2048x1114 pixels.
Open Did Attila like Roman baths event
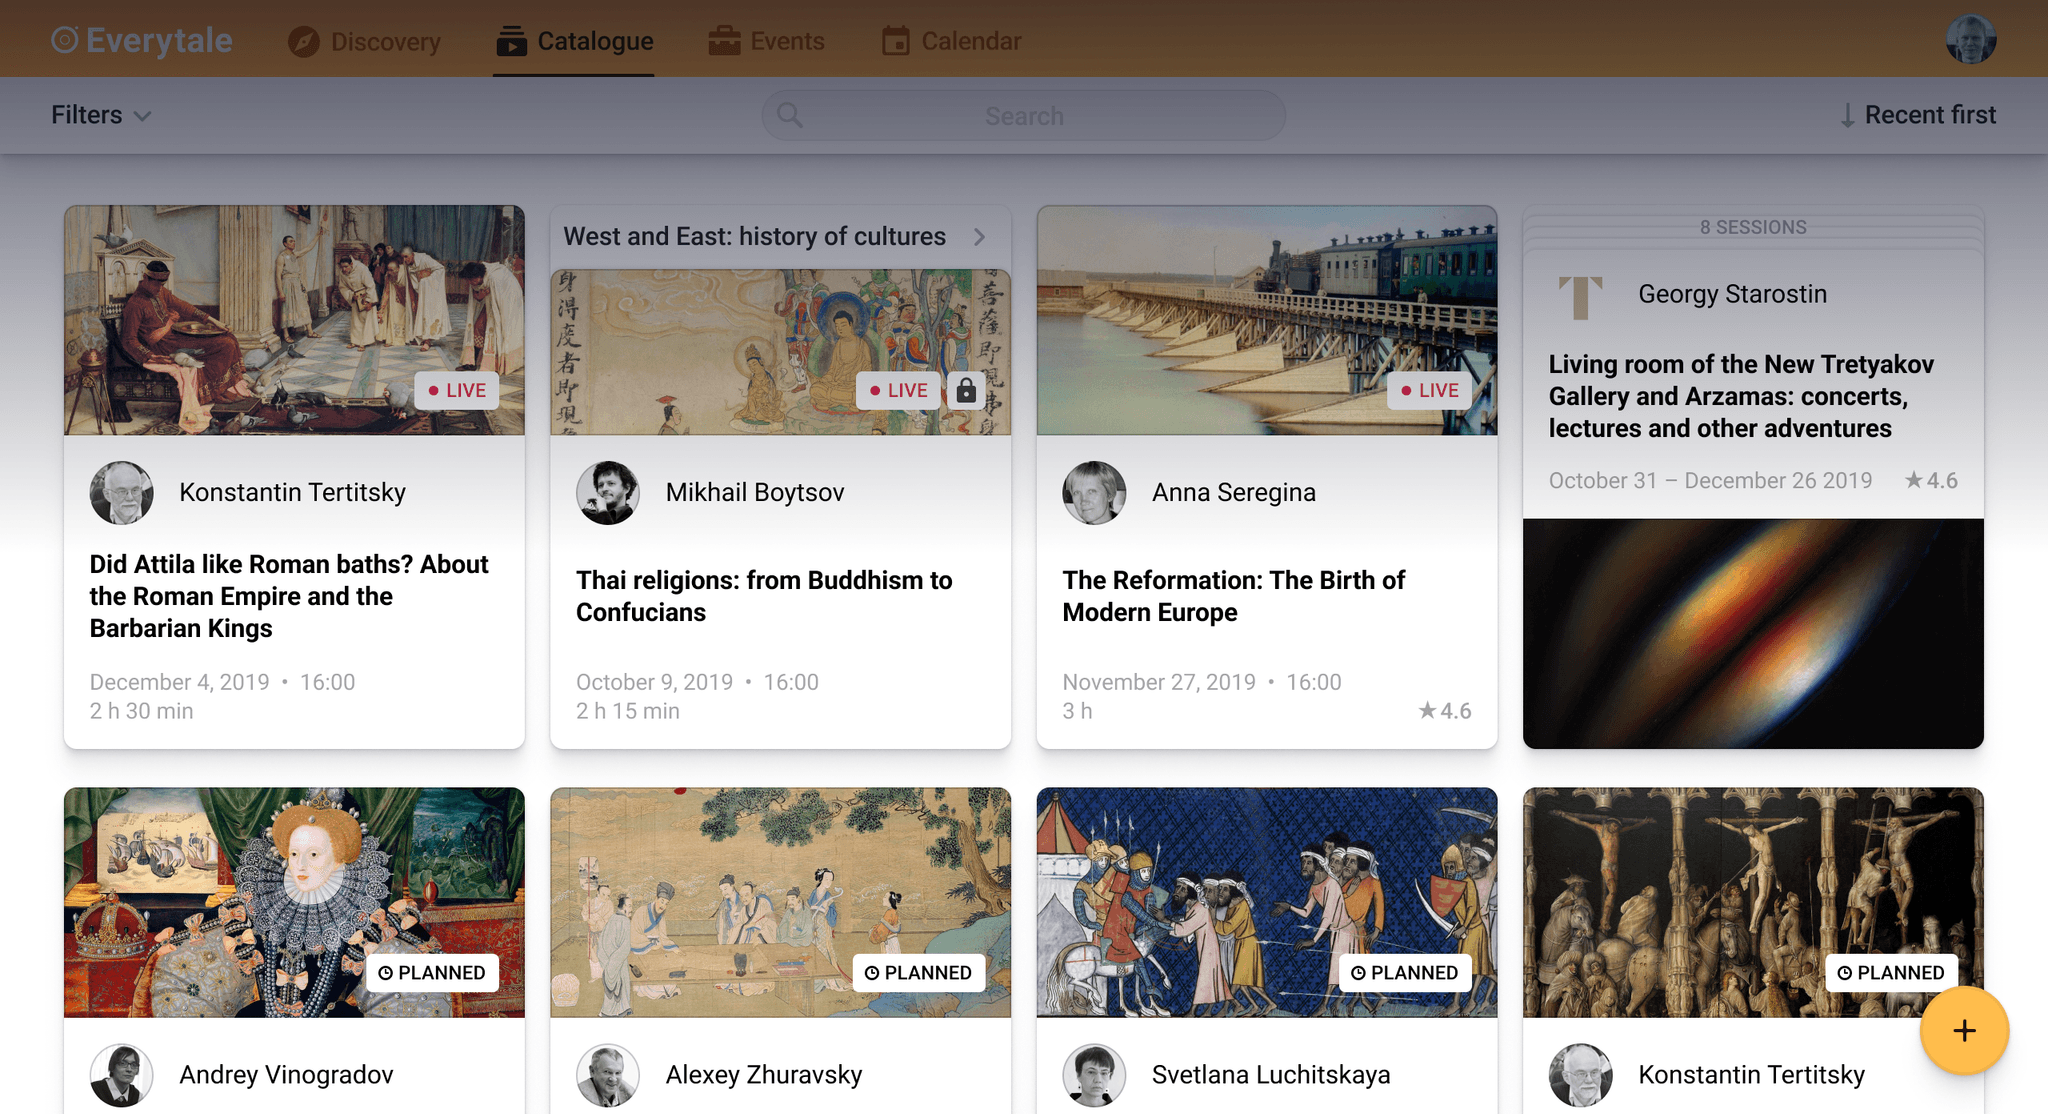tap(288, 596)
